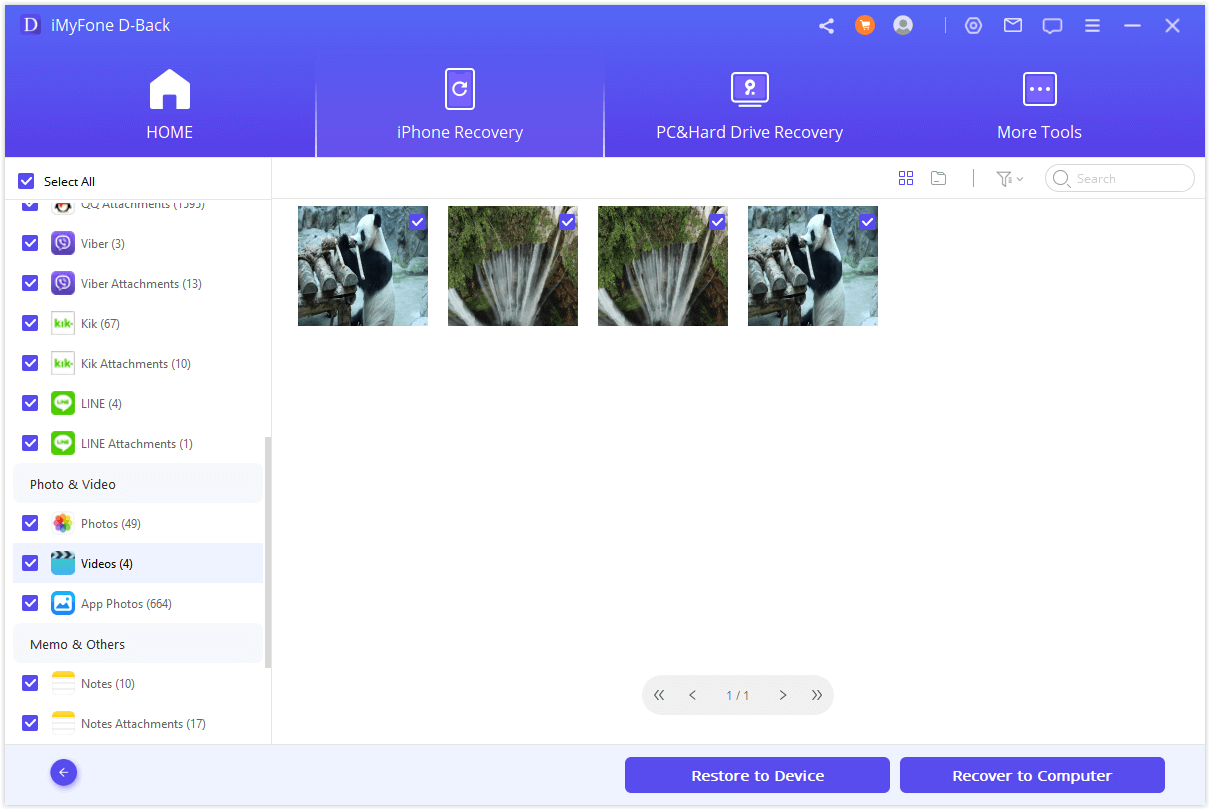Open the user account profile icon
Image resolution: width=1210 pixels, height=810 pixels.
tap(903, 26)
